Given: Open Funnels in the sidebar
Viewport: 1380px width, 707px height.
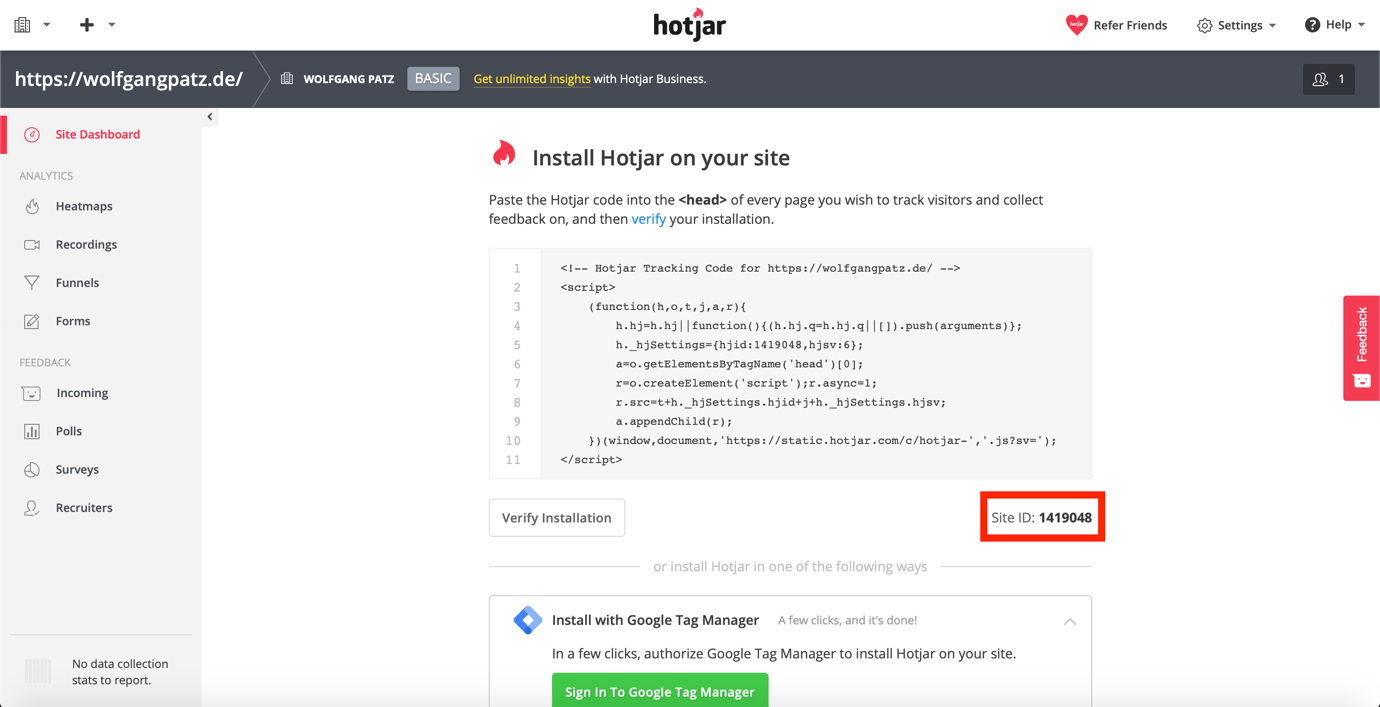Looking at the screenshot, I should (77, 283).
